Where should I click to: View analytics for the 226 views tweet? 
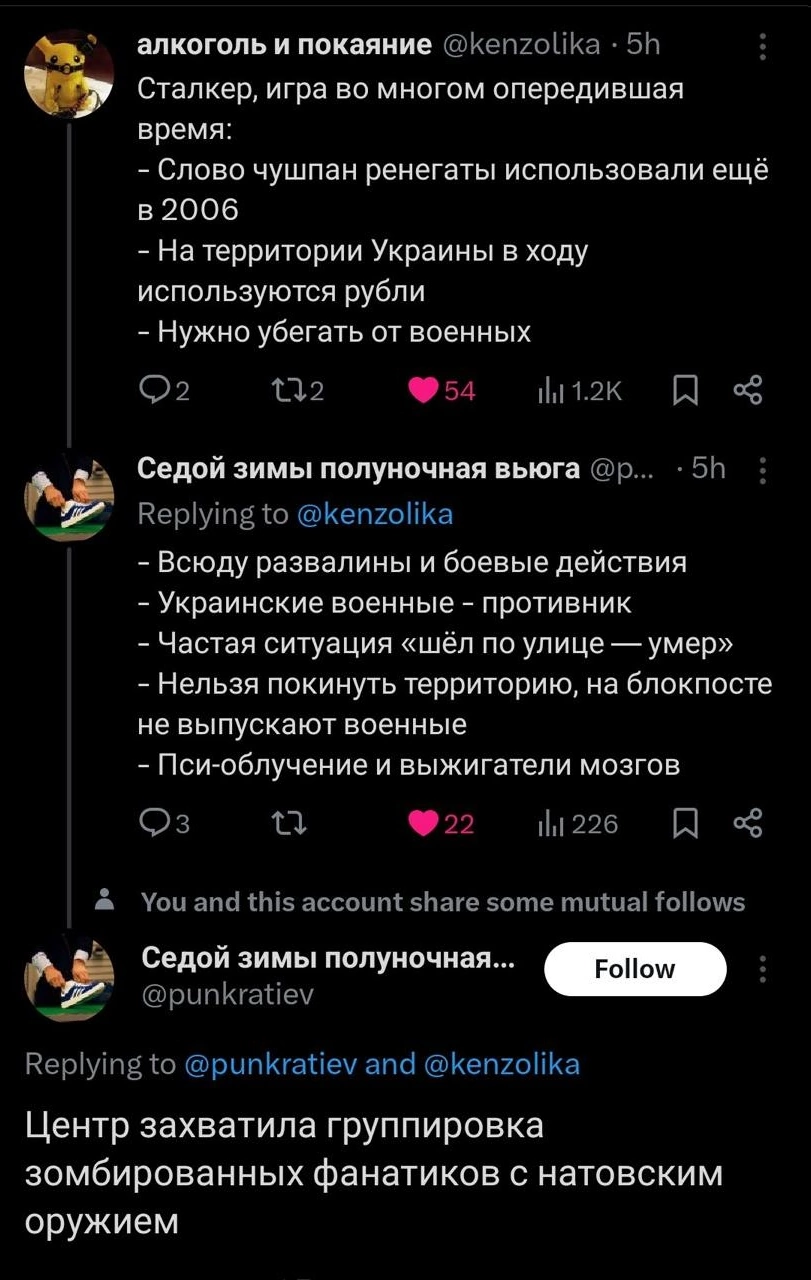coord(552,824)
